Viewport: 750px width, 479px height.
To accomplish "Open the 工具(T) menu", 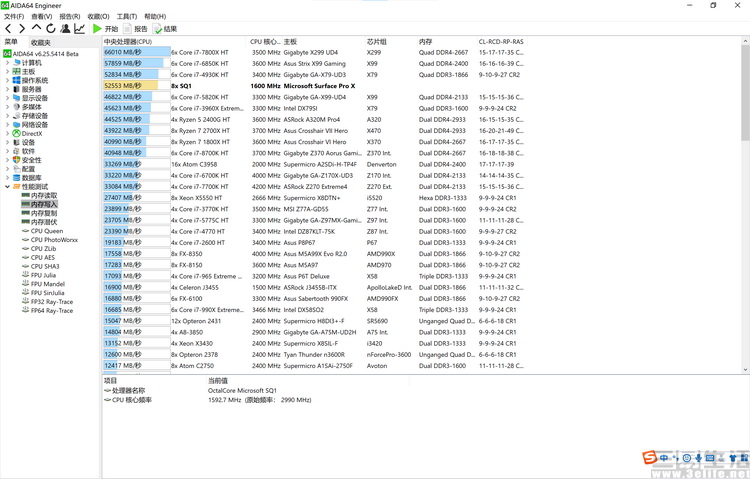I will 127,16.
